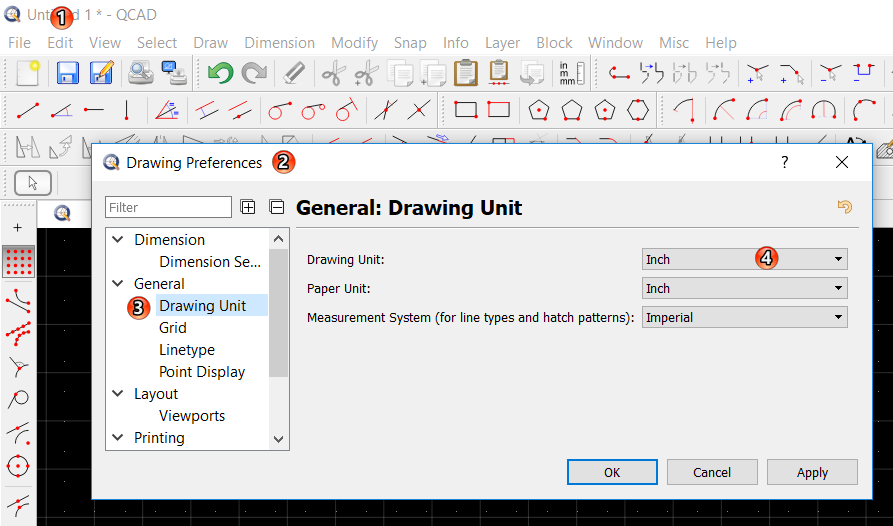Open the Modify menu
893x526 pixels.
pos(354,43)
